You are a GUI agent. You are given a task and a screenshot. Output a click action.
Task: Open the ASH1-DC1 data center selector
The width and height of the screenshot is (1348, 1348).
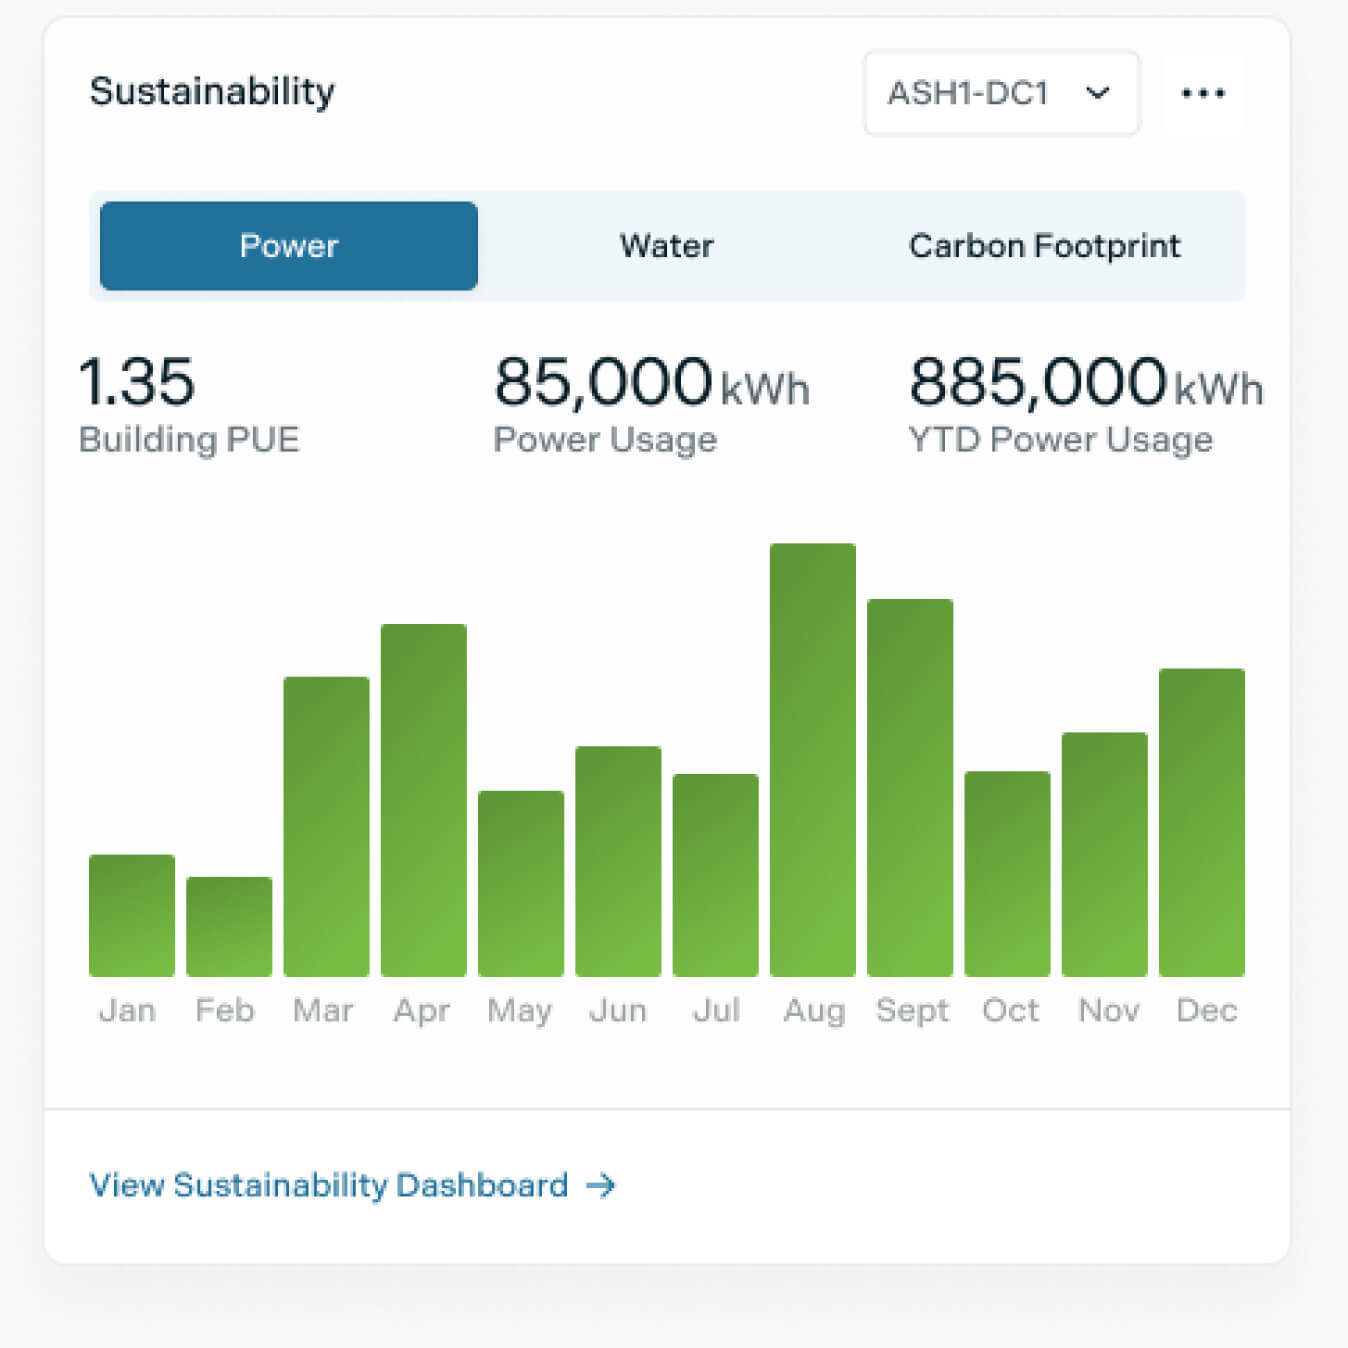click(968, 93)
